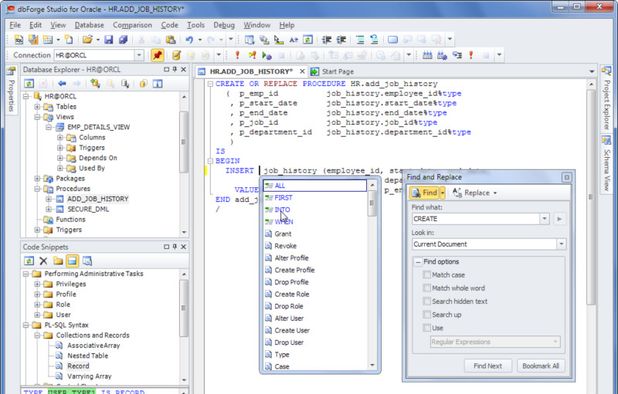Click the Find button in Find and Replace
The height and width of the screenshot is (394, 618).
click(424, 193)
